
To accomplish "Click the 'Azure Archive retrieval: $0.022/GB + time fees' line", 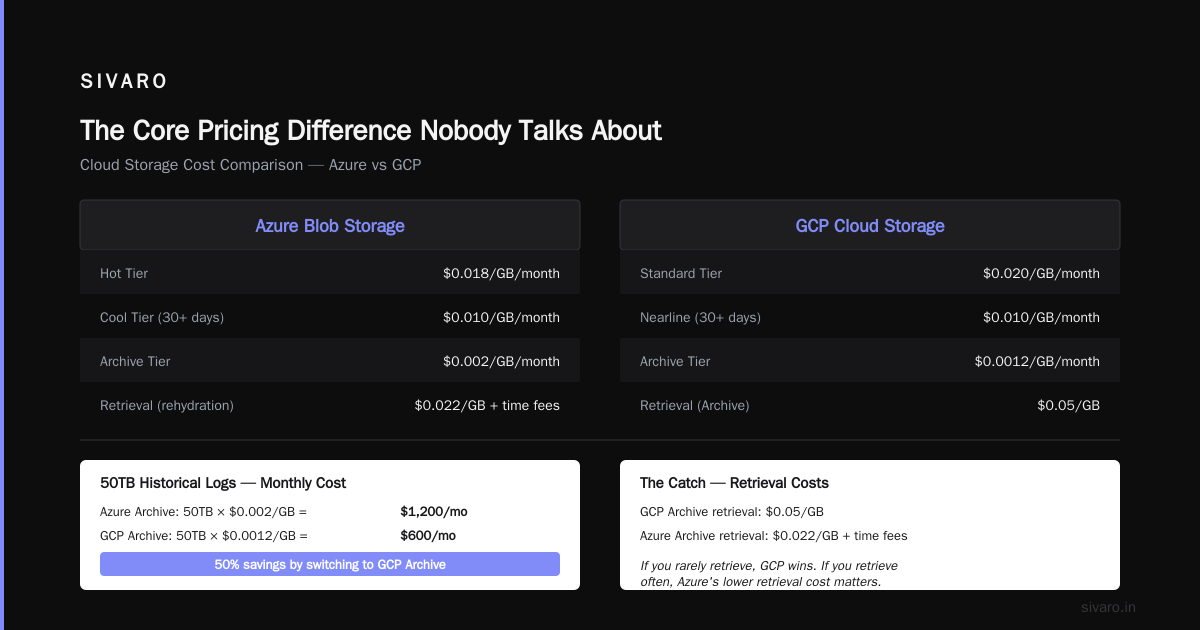I will pos(774,535).
